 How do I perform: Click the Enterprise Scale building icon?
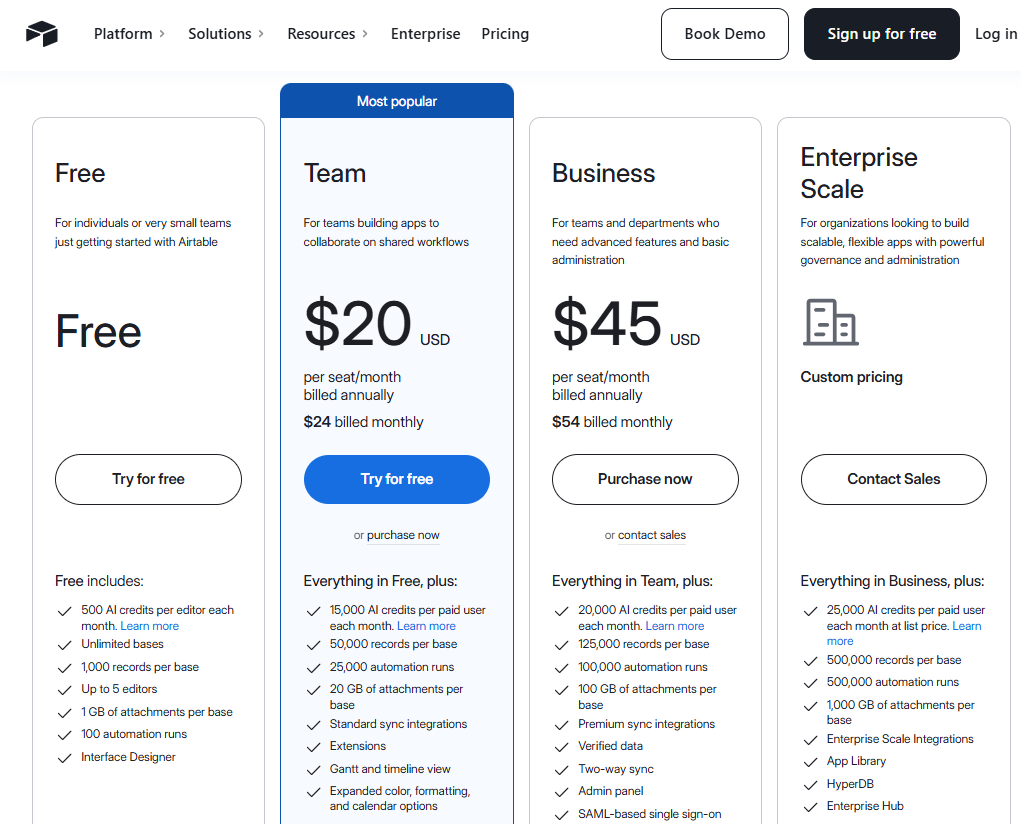[830, 322]
